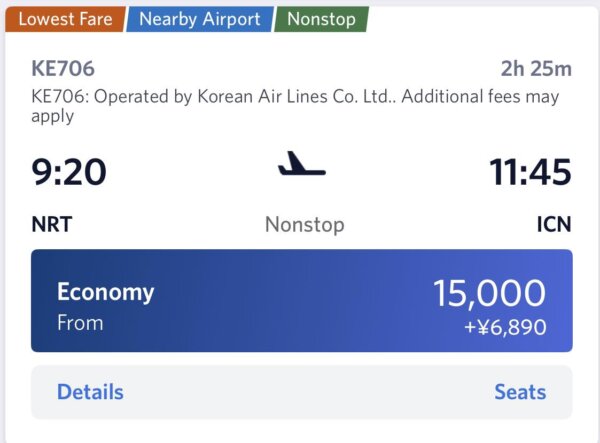Click the 2h 25m flight duration
This screenshot has height=443, width=600.
tap(536, 69)
